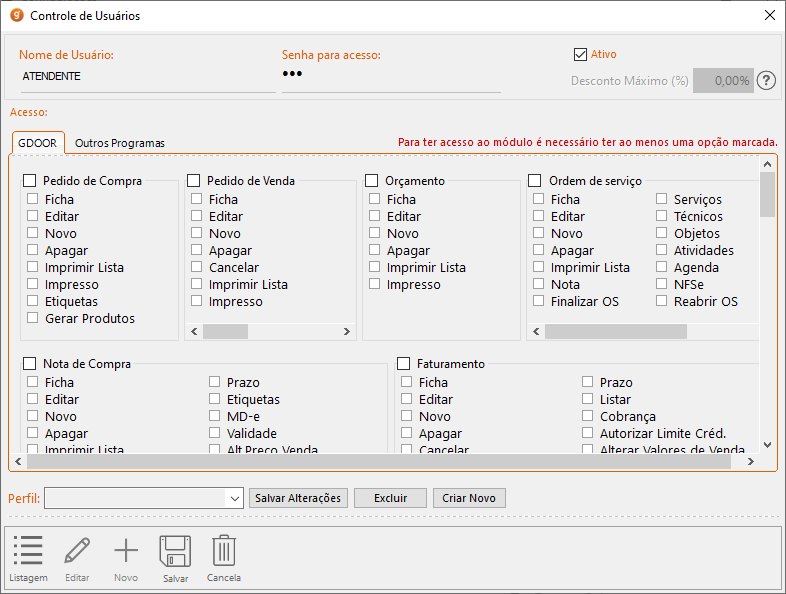This screenshot has height=594, width=786.
Task: Click the access panel scroll up arrow
Action: click(x=767, y=164)
